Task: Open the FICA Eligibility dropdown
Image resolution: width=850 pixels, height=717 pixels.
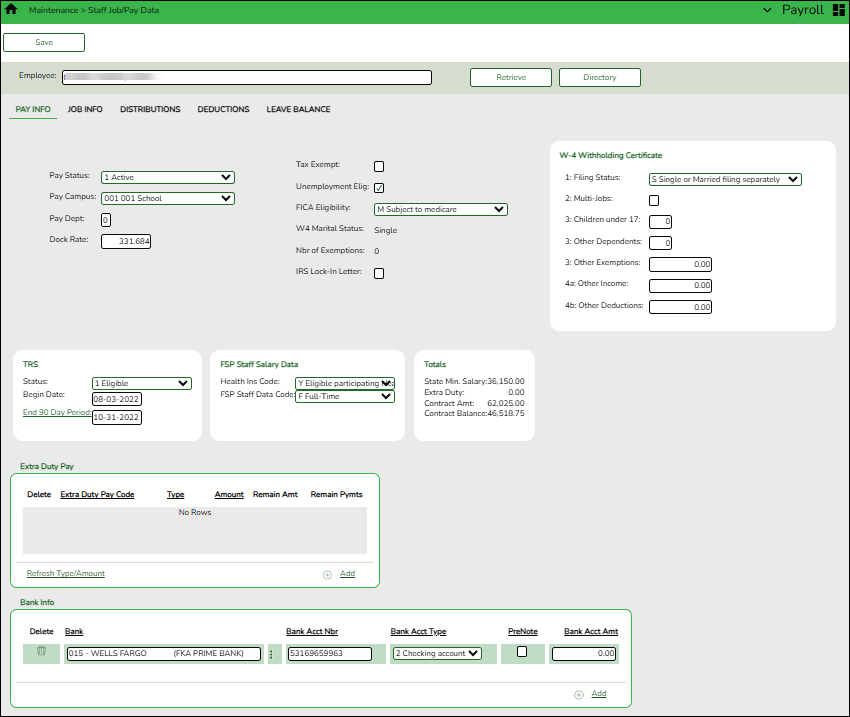Action: point(441,209)
